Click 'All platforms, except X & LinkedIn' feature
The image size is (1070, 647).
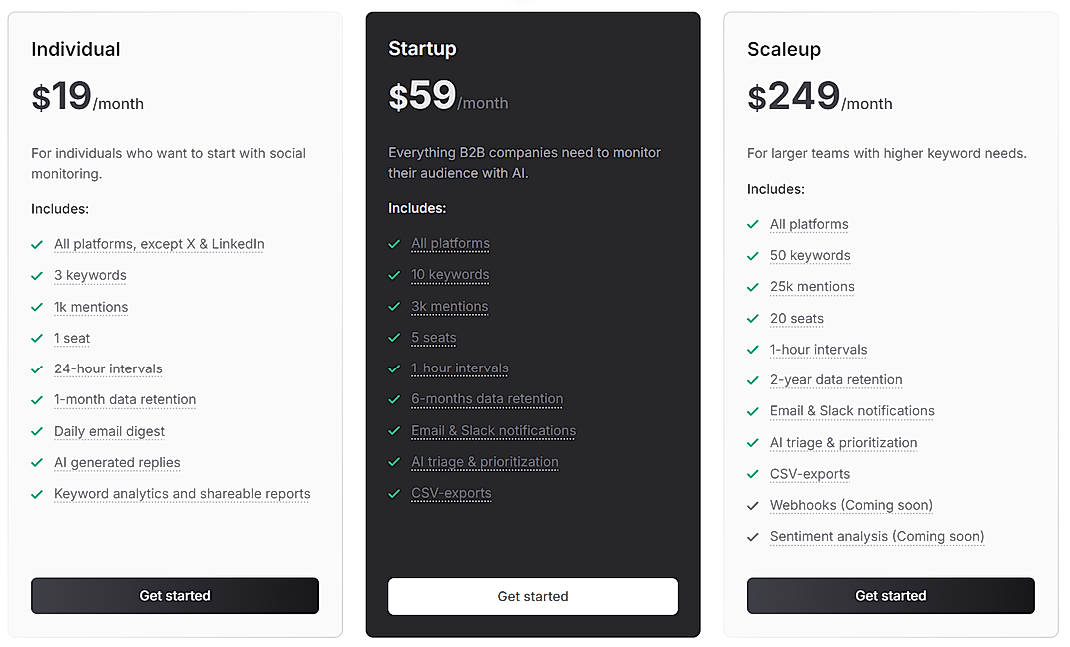pyautogui.click(x=159, y=244)
